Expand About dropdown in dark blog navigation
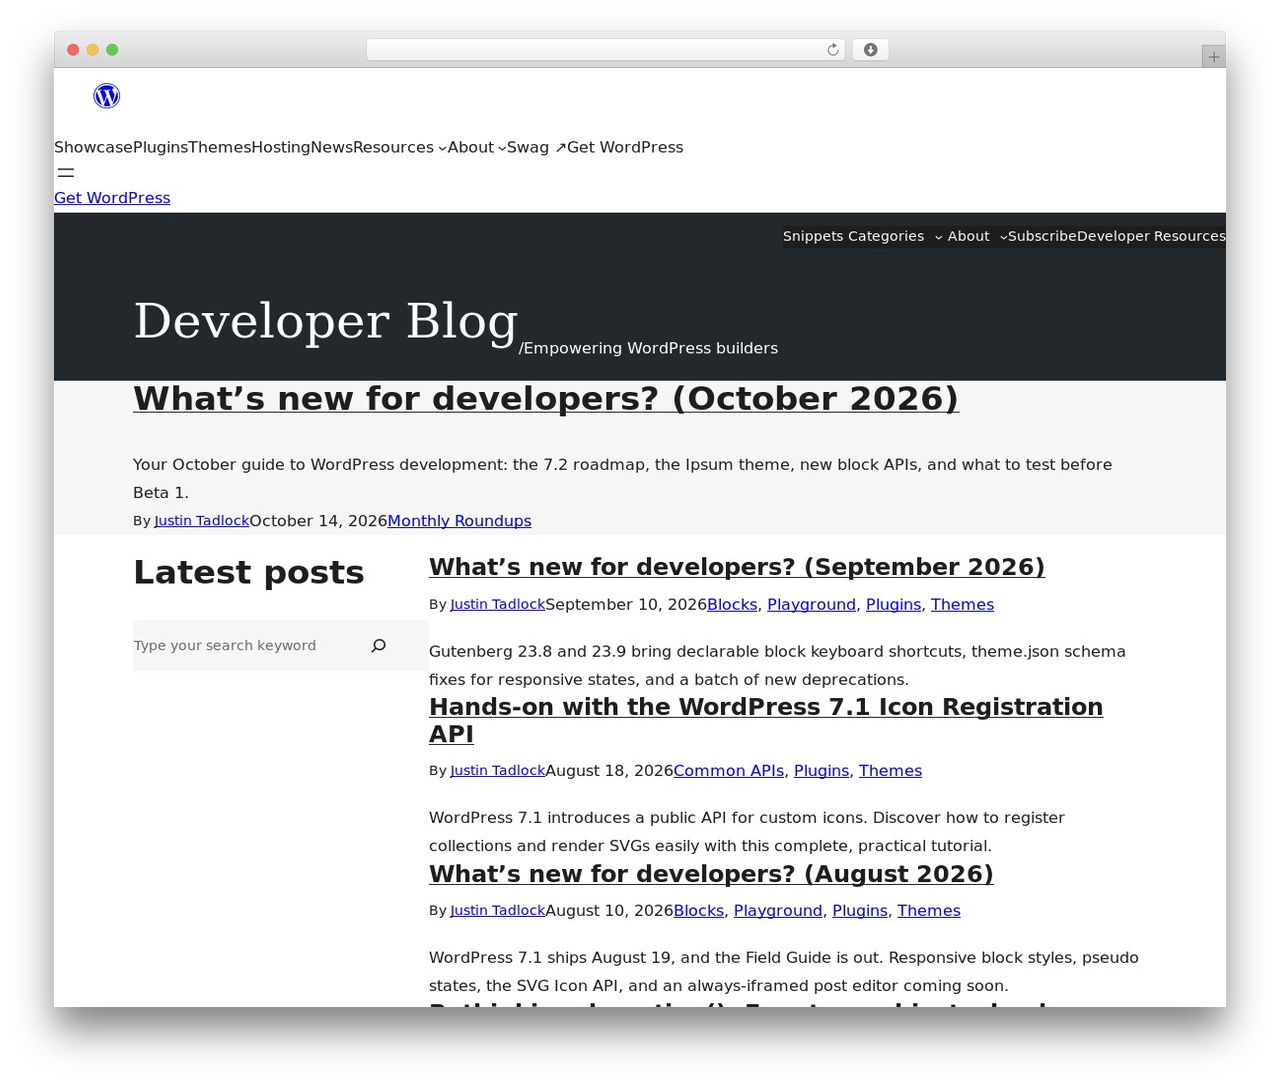 [1003, 237]
